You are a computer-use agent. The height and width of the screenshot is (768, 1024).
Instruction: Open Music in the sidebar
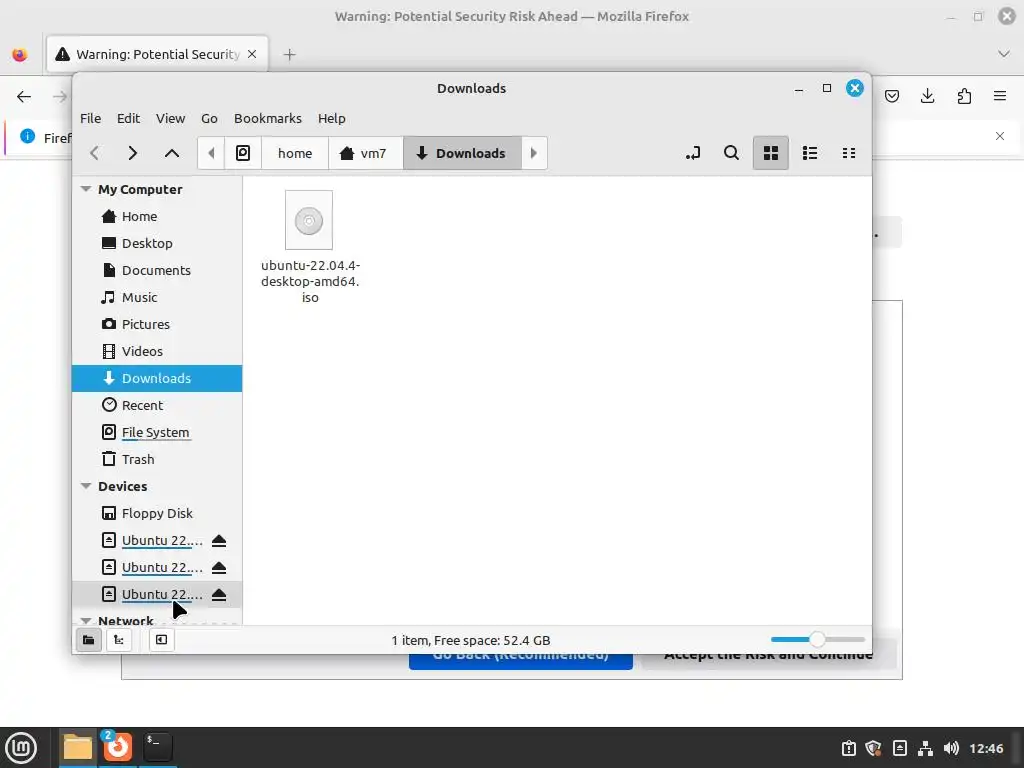pyautogui.click(x=157, y=297)
